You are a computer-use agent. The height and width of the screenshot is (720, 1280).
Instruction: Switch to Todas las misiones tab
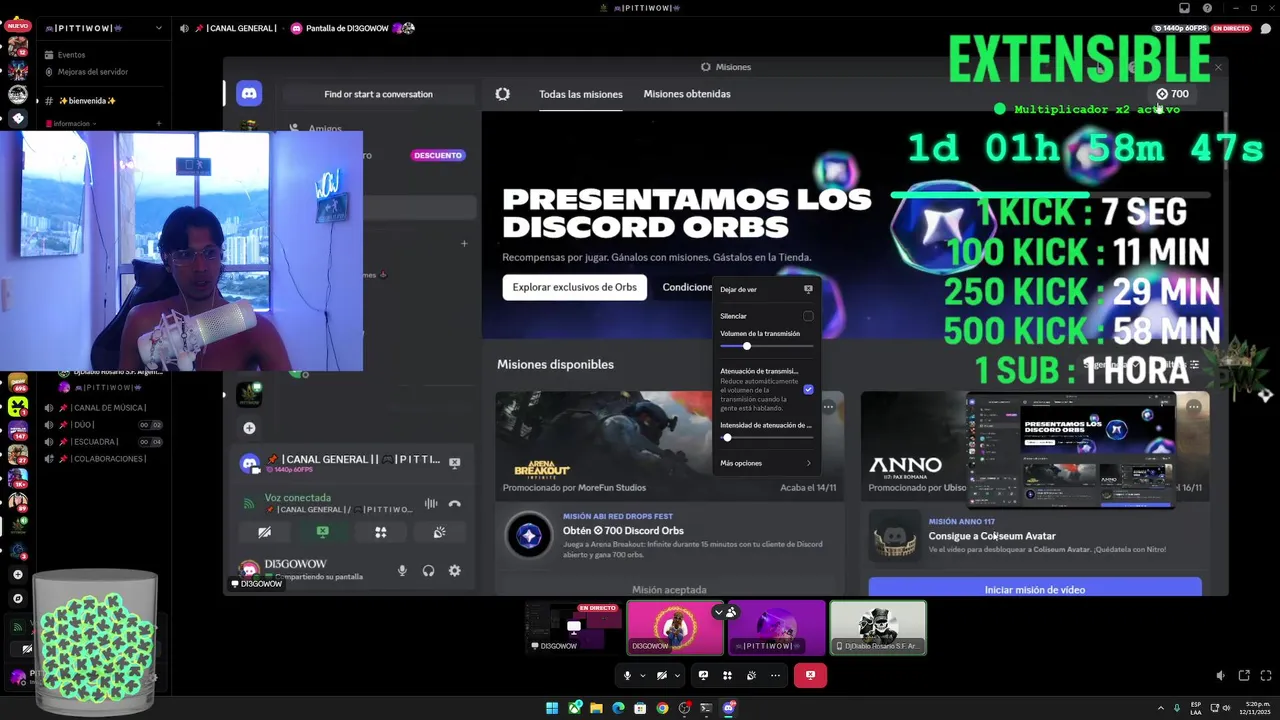click(x=580, y=94)
